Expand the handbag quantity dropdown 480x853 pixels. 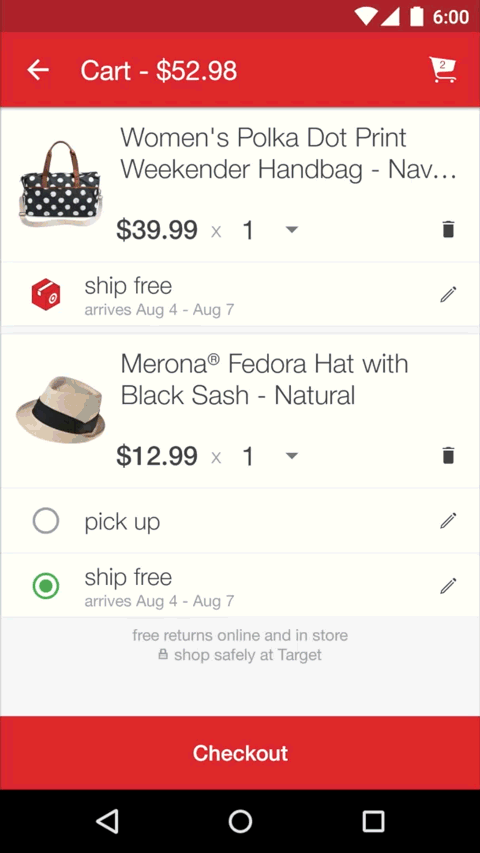coord(292,230)
